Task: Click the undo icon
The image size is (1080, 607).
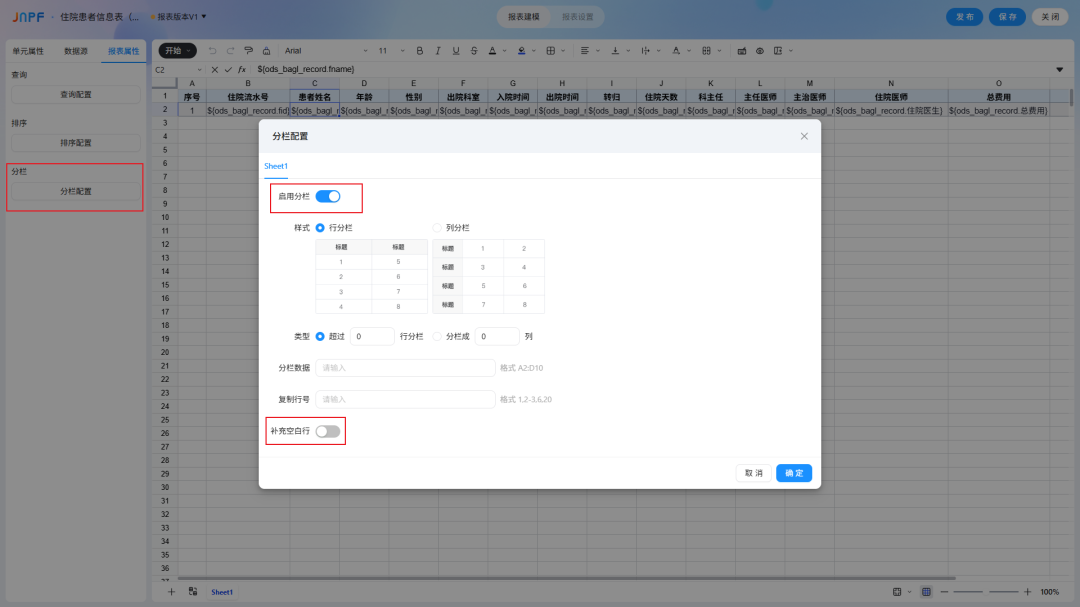Action: 212,51
